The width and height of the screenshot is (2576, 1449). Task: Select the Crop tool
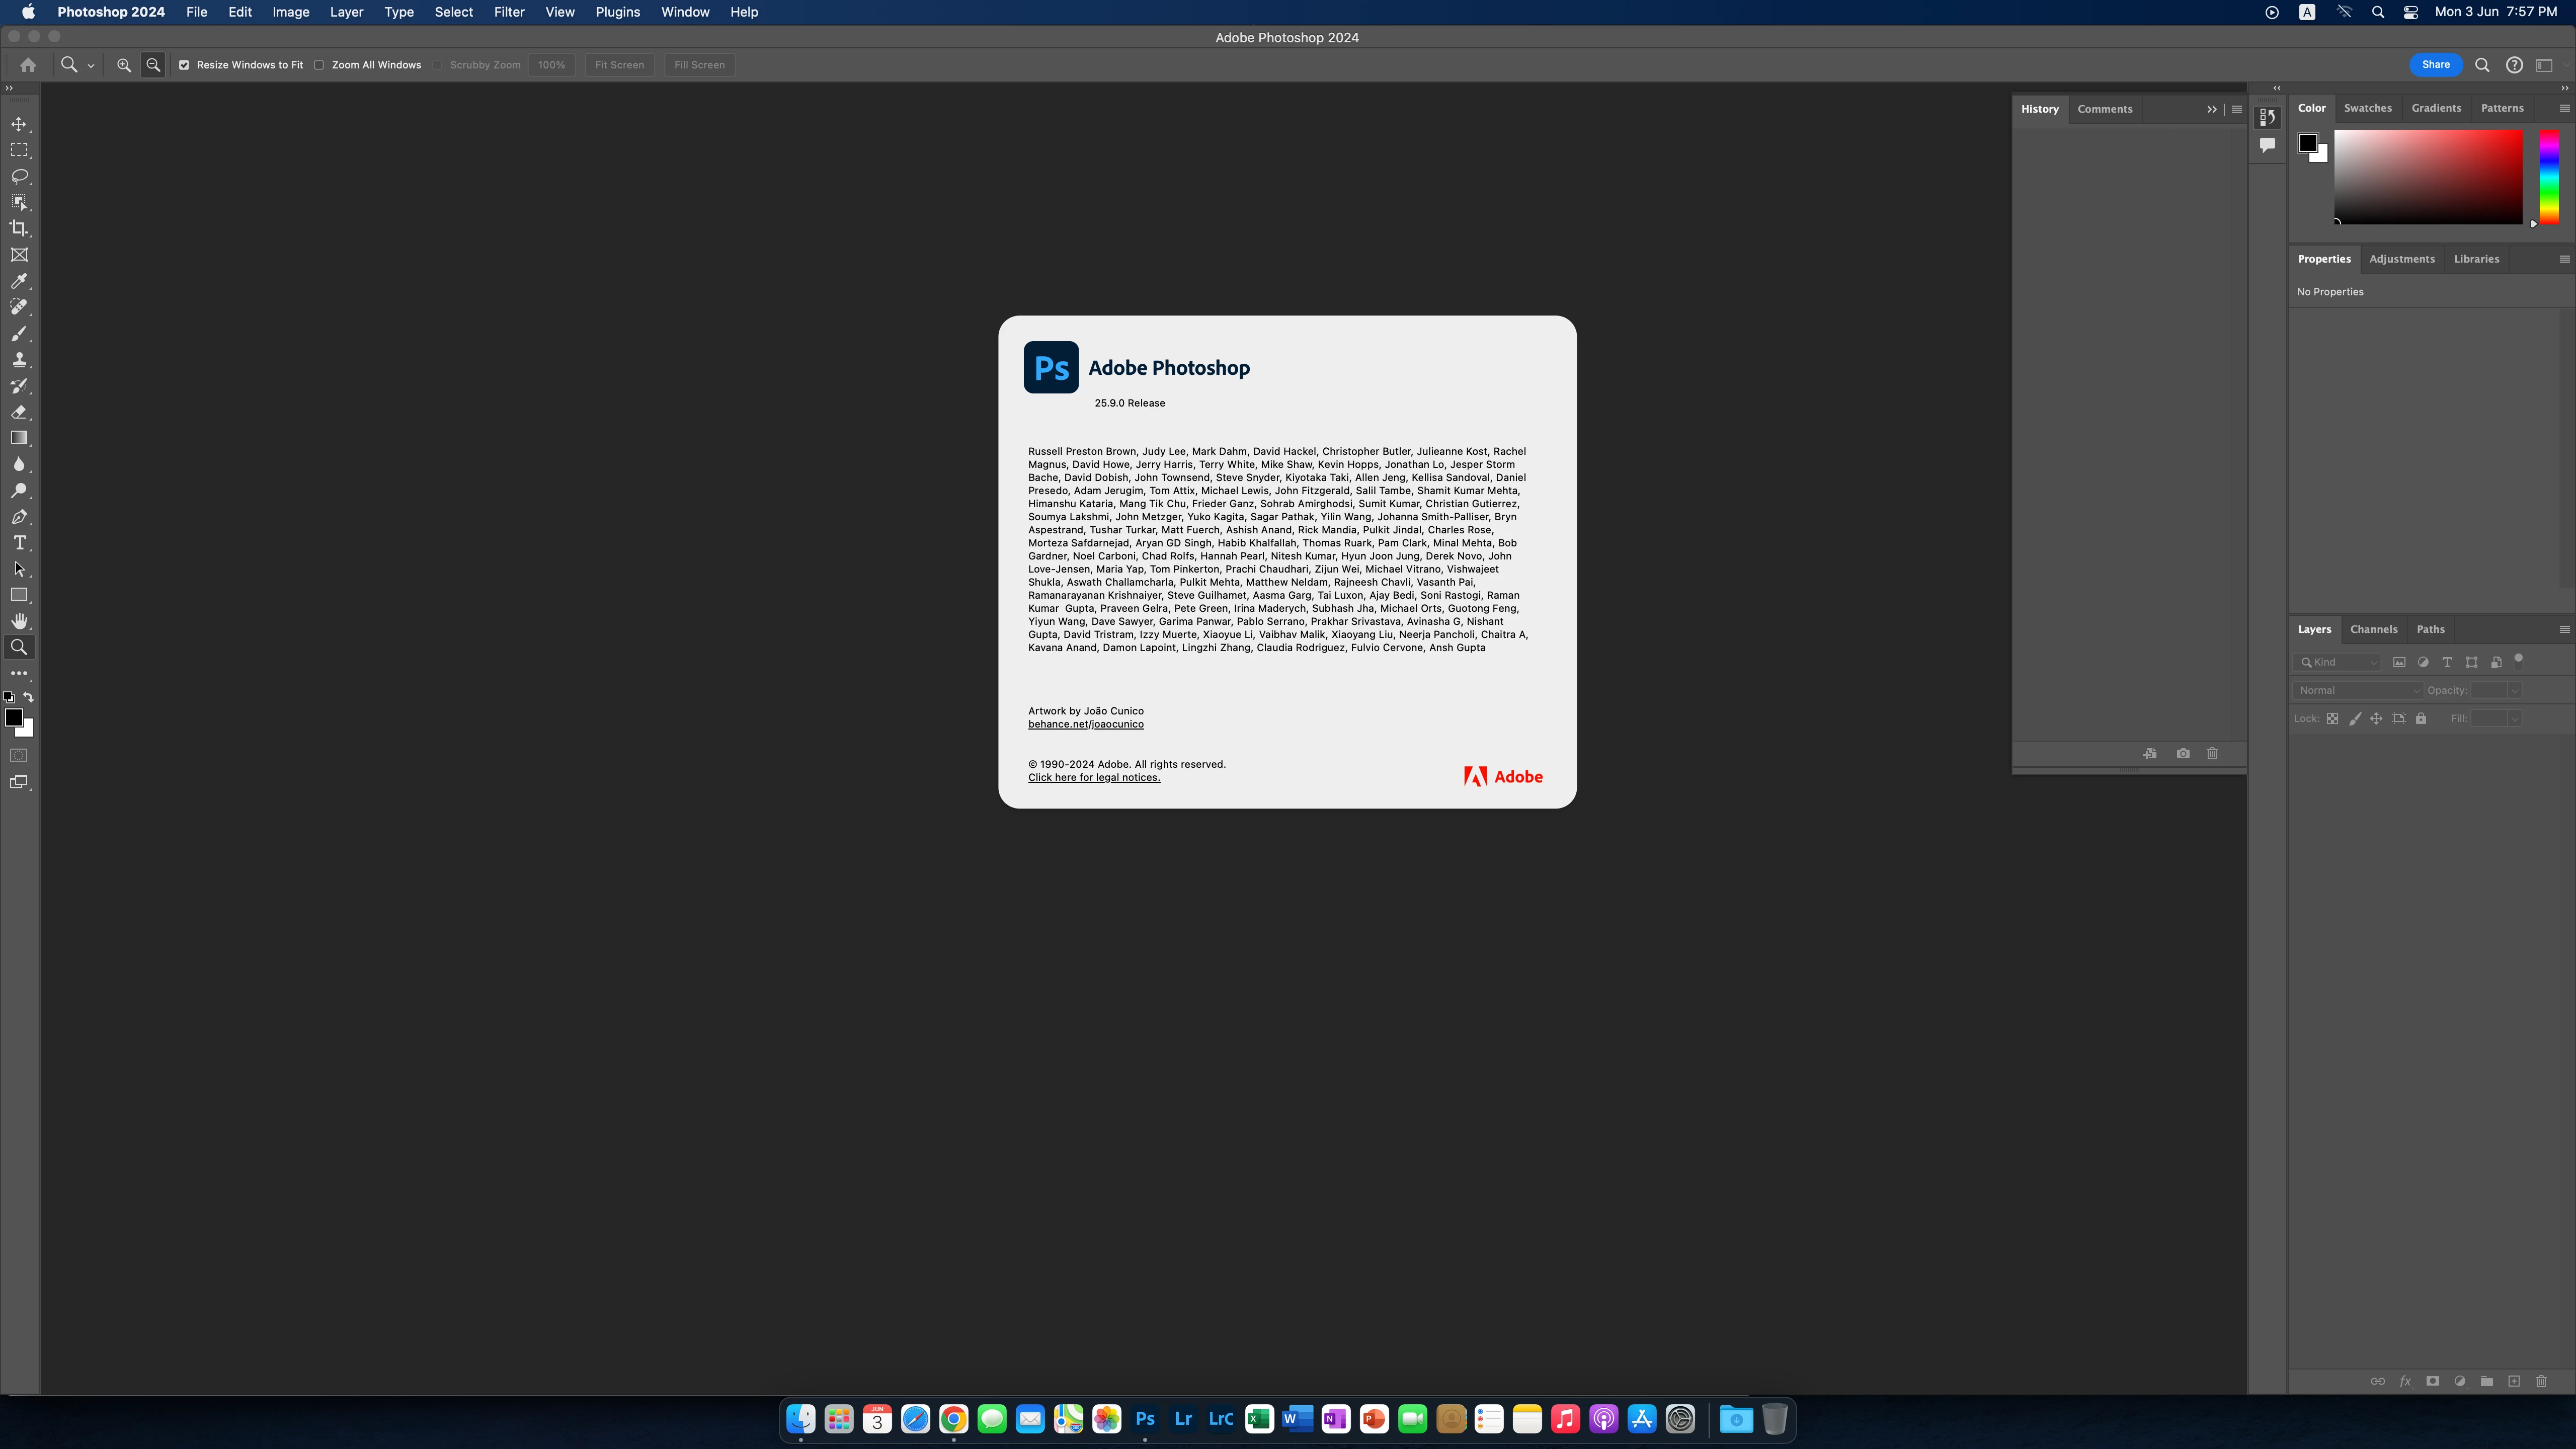pyautogui.click(x=19, y=229)
